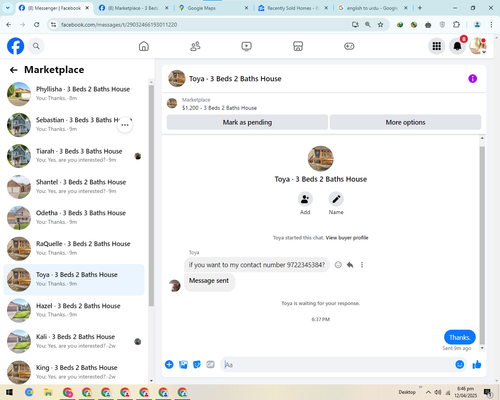Open emoji picker in message box
This screenshot has height=400, width=500.
[460, 364]
